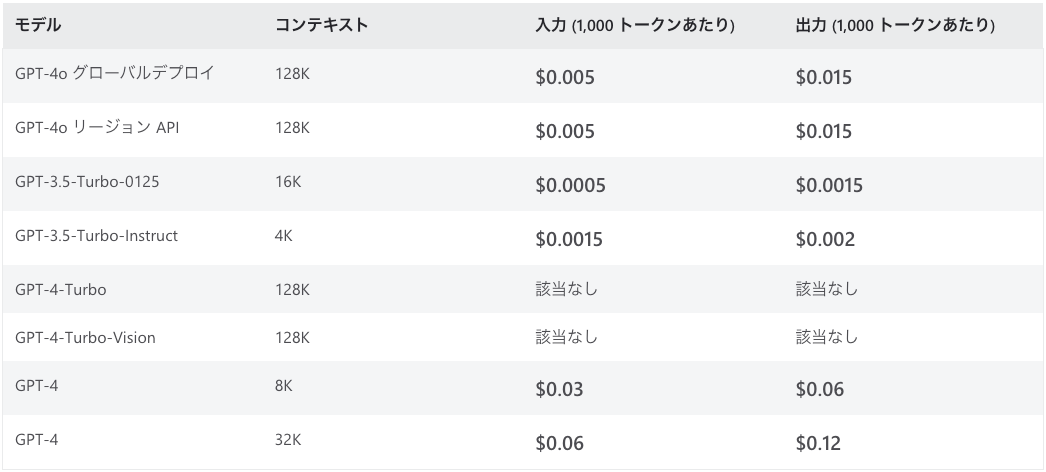Click the $0.002 output price
This screenshot has width=1046, height=472.
pyautogui.click(x=825, y=239)
